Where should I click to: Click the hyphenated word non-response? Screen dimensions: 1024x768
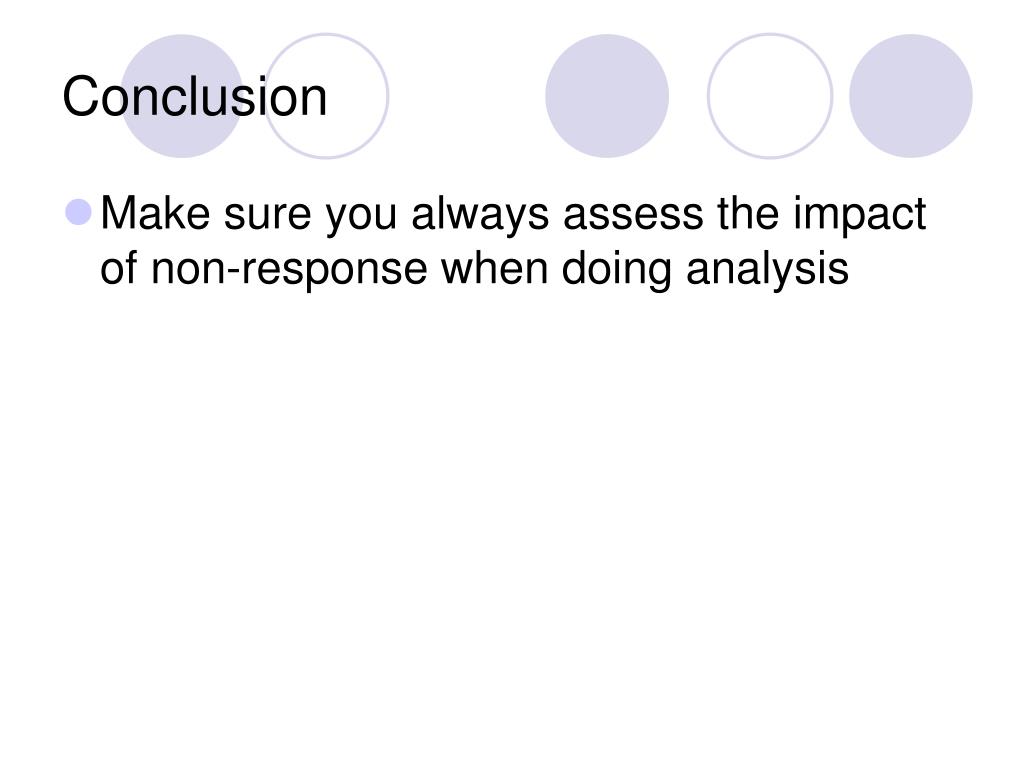pos(289,270)
